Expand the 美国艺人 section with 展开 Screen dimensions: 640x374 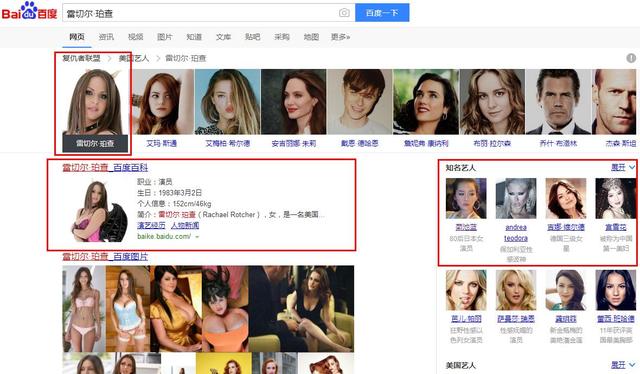623,365
